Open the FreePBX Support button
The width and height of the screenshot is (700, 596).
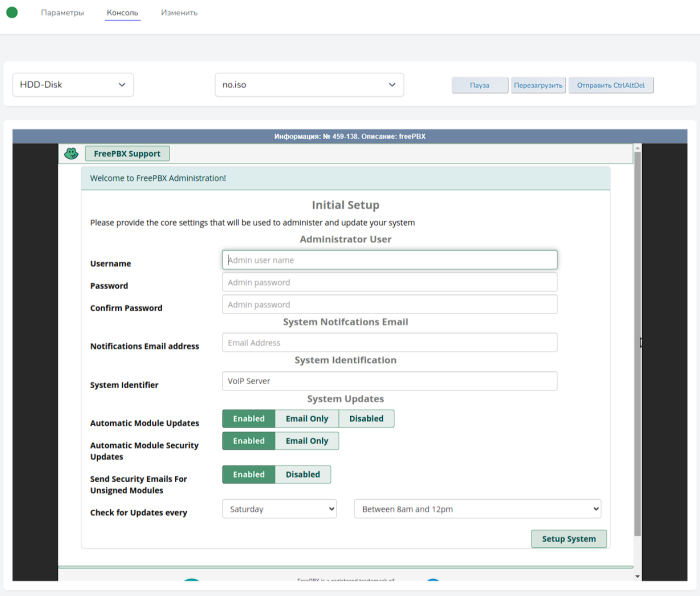(127, 154)
